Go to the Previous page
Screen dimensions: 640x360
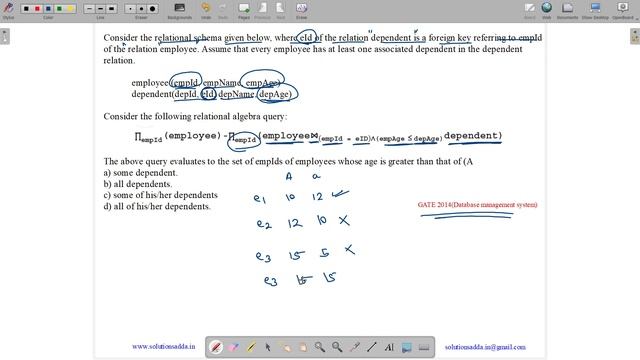pos(262,11)
